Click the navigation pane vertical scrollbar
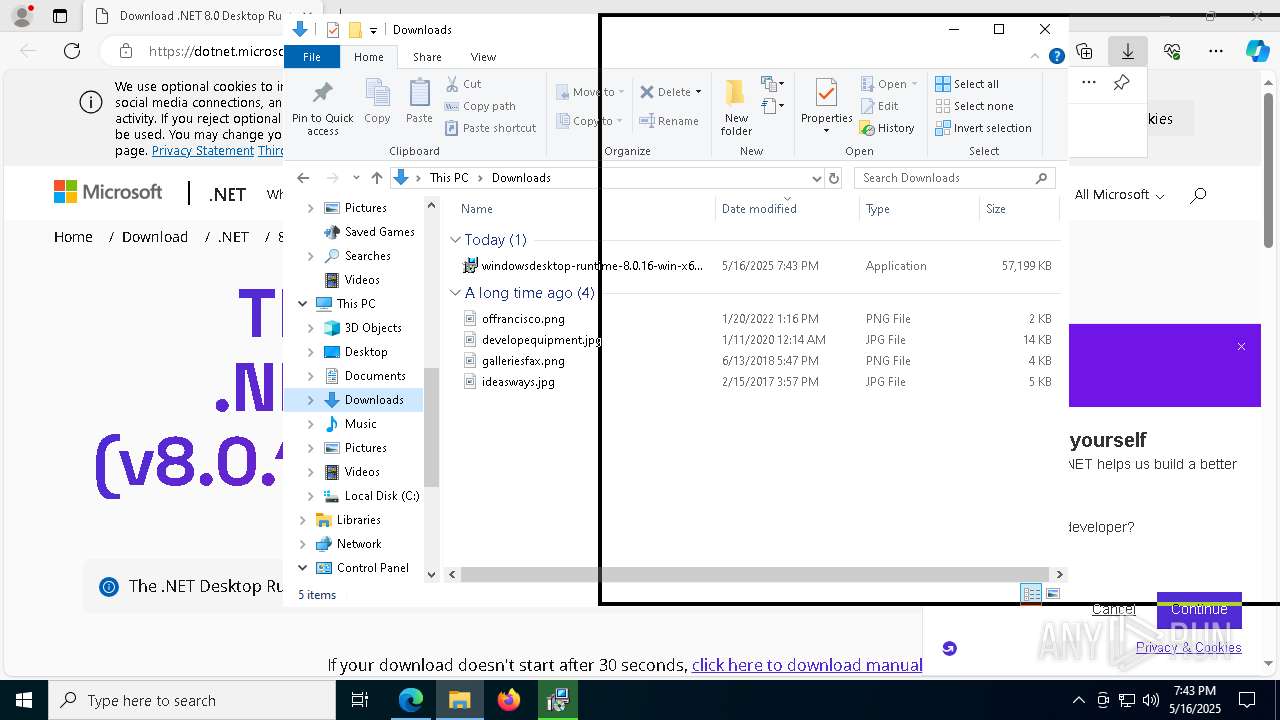 [x=432, y=427]
